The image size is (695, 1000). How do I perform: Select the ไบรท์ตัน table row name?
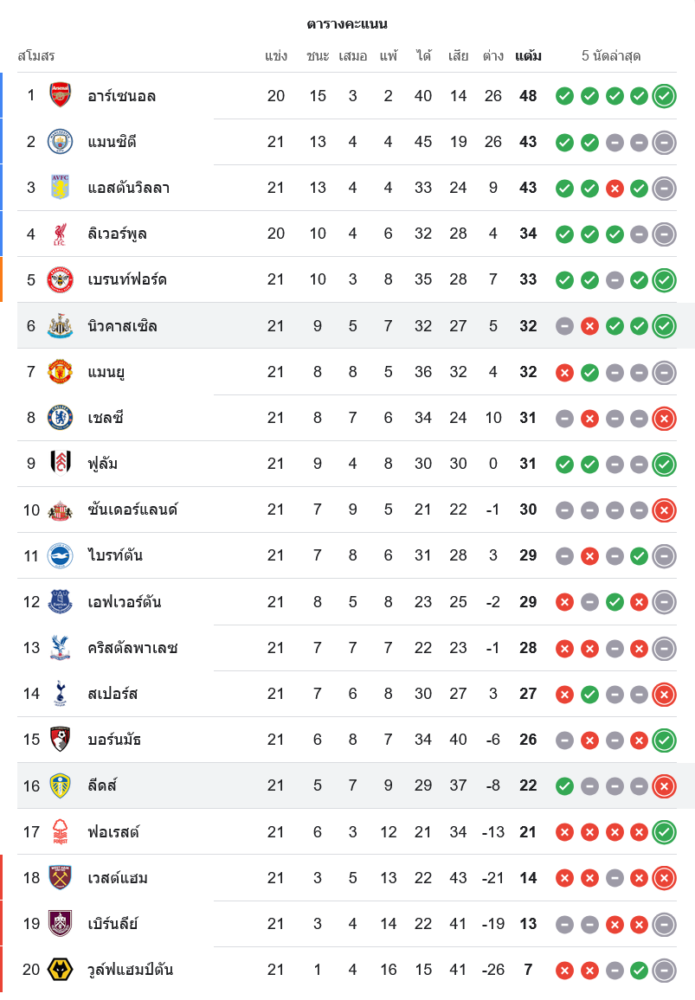[122, 556]
